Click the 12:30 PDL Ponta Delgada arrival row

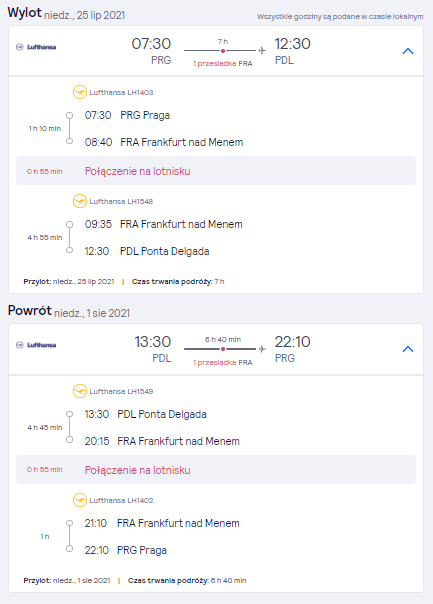coord(147,251)
